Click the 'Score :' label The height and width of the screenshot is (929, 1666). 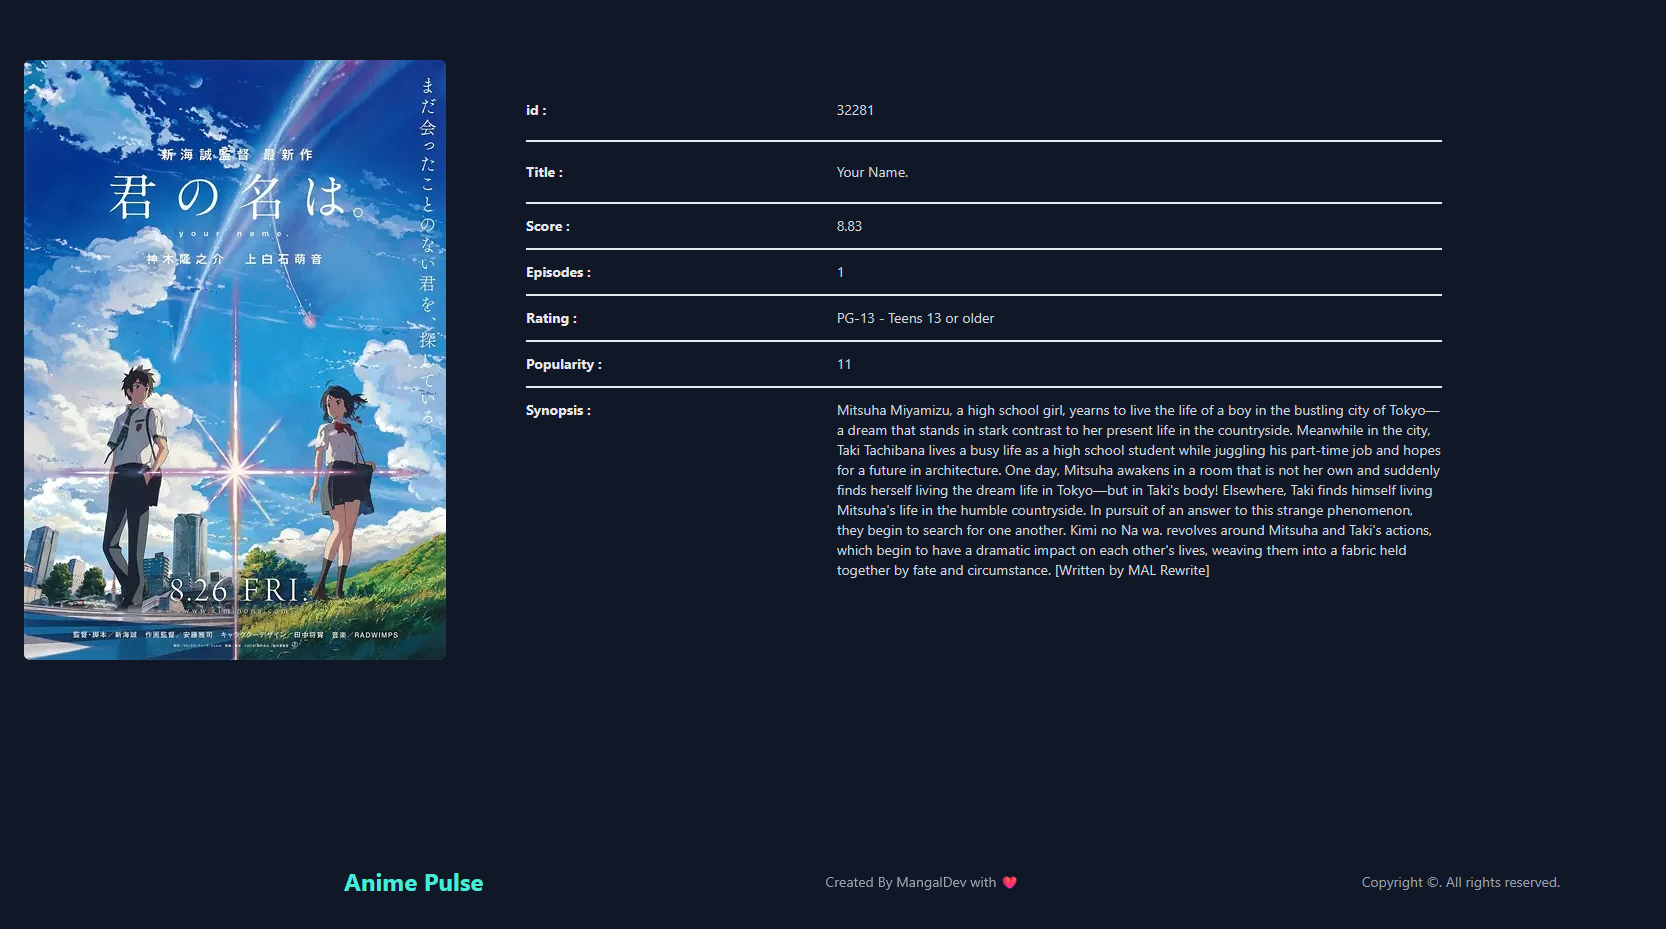[548, 226]
